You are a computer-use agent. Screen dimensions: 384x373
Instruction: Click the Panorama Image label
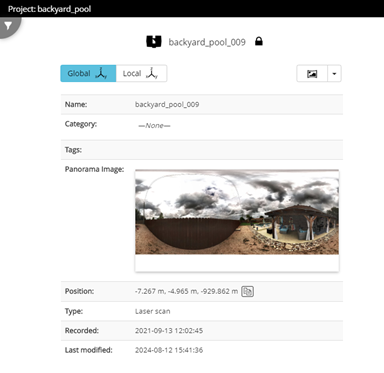94,169
